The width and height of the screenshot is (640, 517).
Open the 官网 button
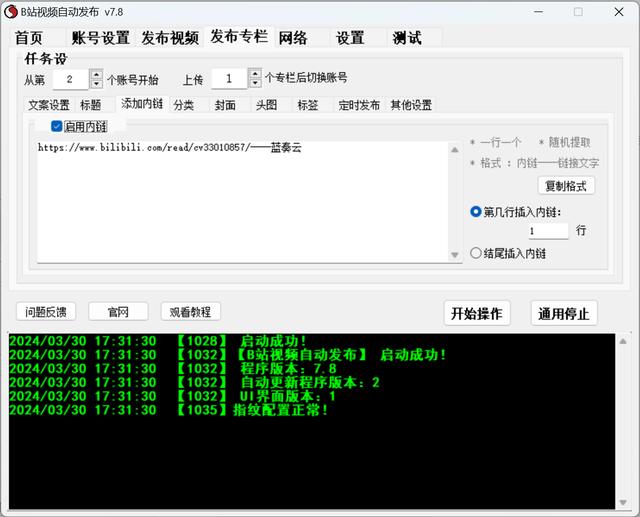point(118,312)
